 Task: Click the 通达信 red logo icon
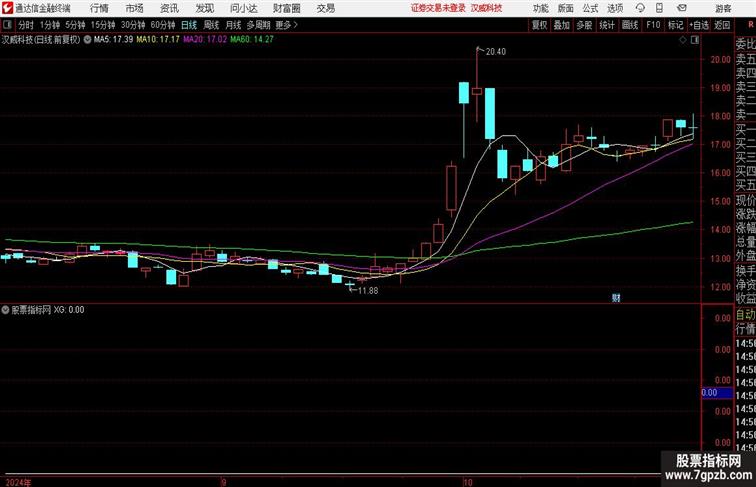(x=7, y=8)
